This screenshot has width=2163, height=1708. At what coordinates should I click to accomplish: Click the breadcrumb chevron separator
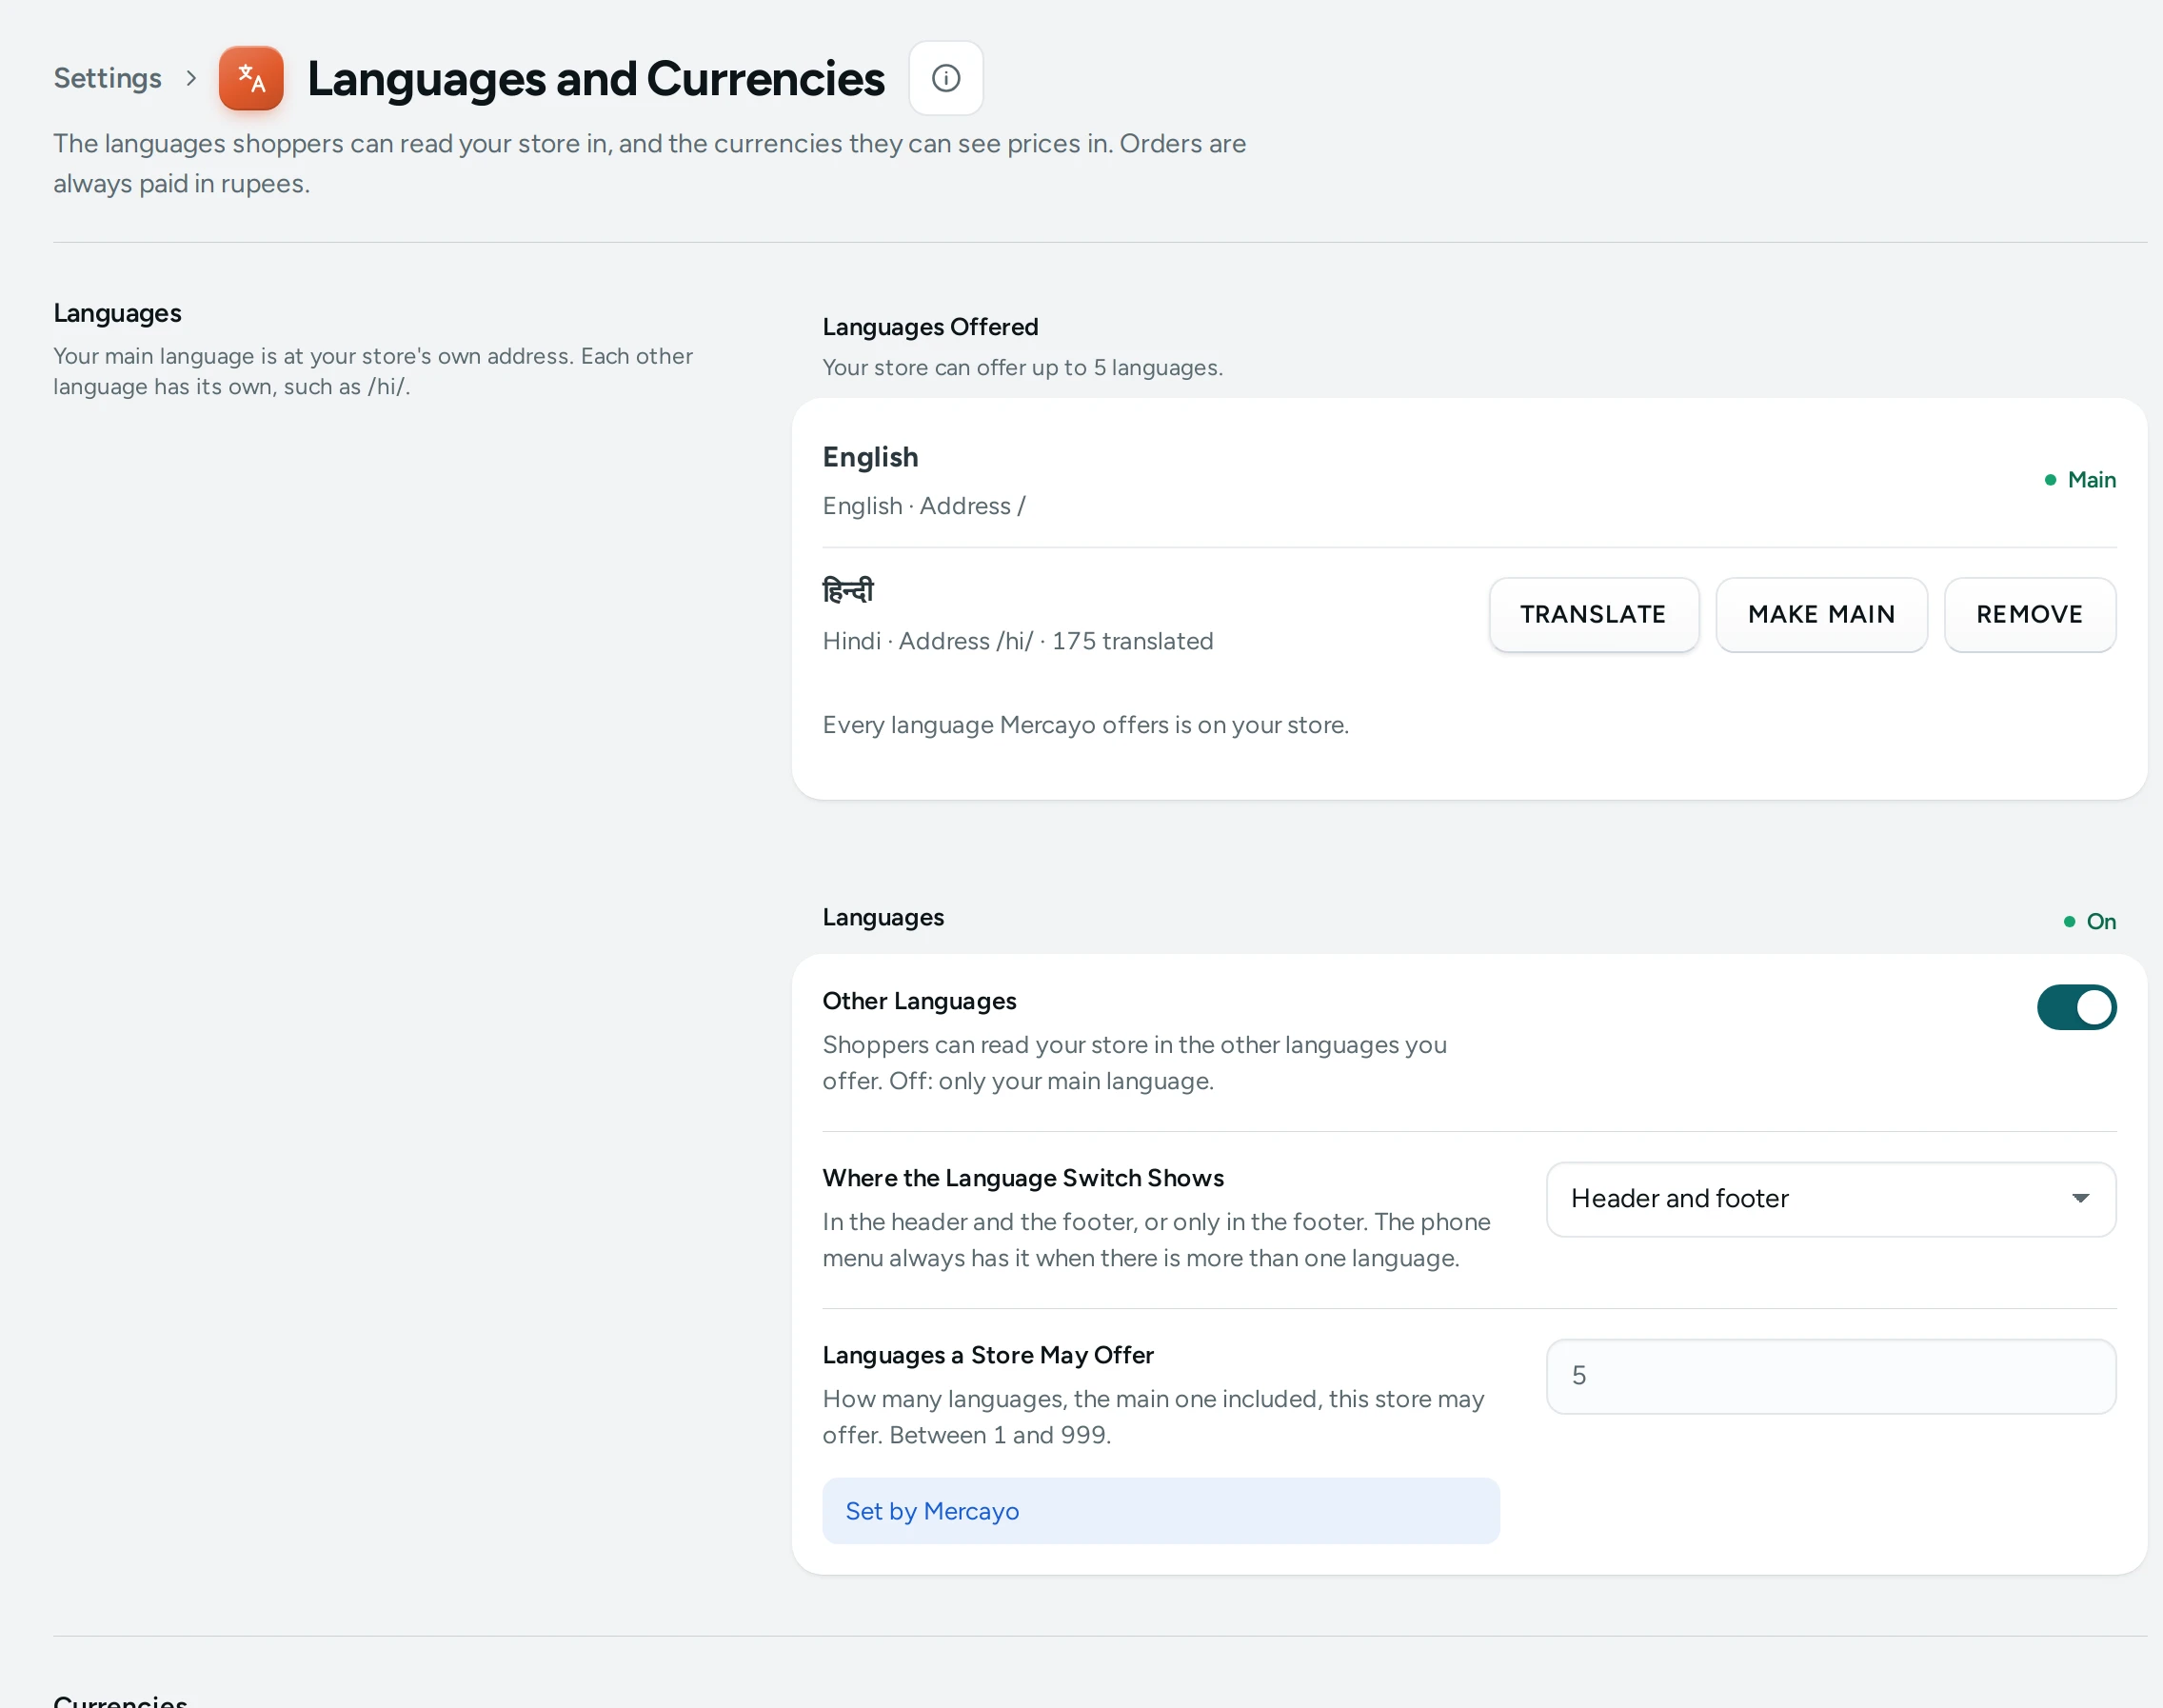point(191,78)
